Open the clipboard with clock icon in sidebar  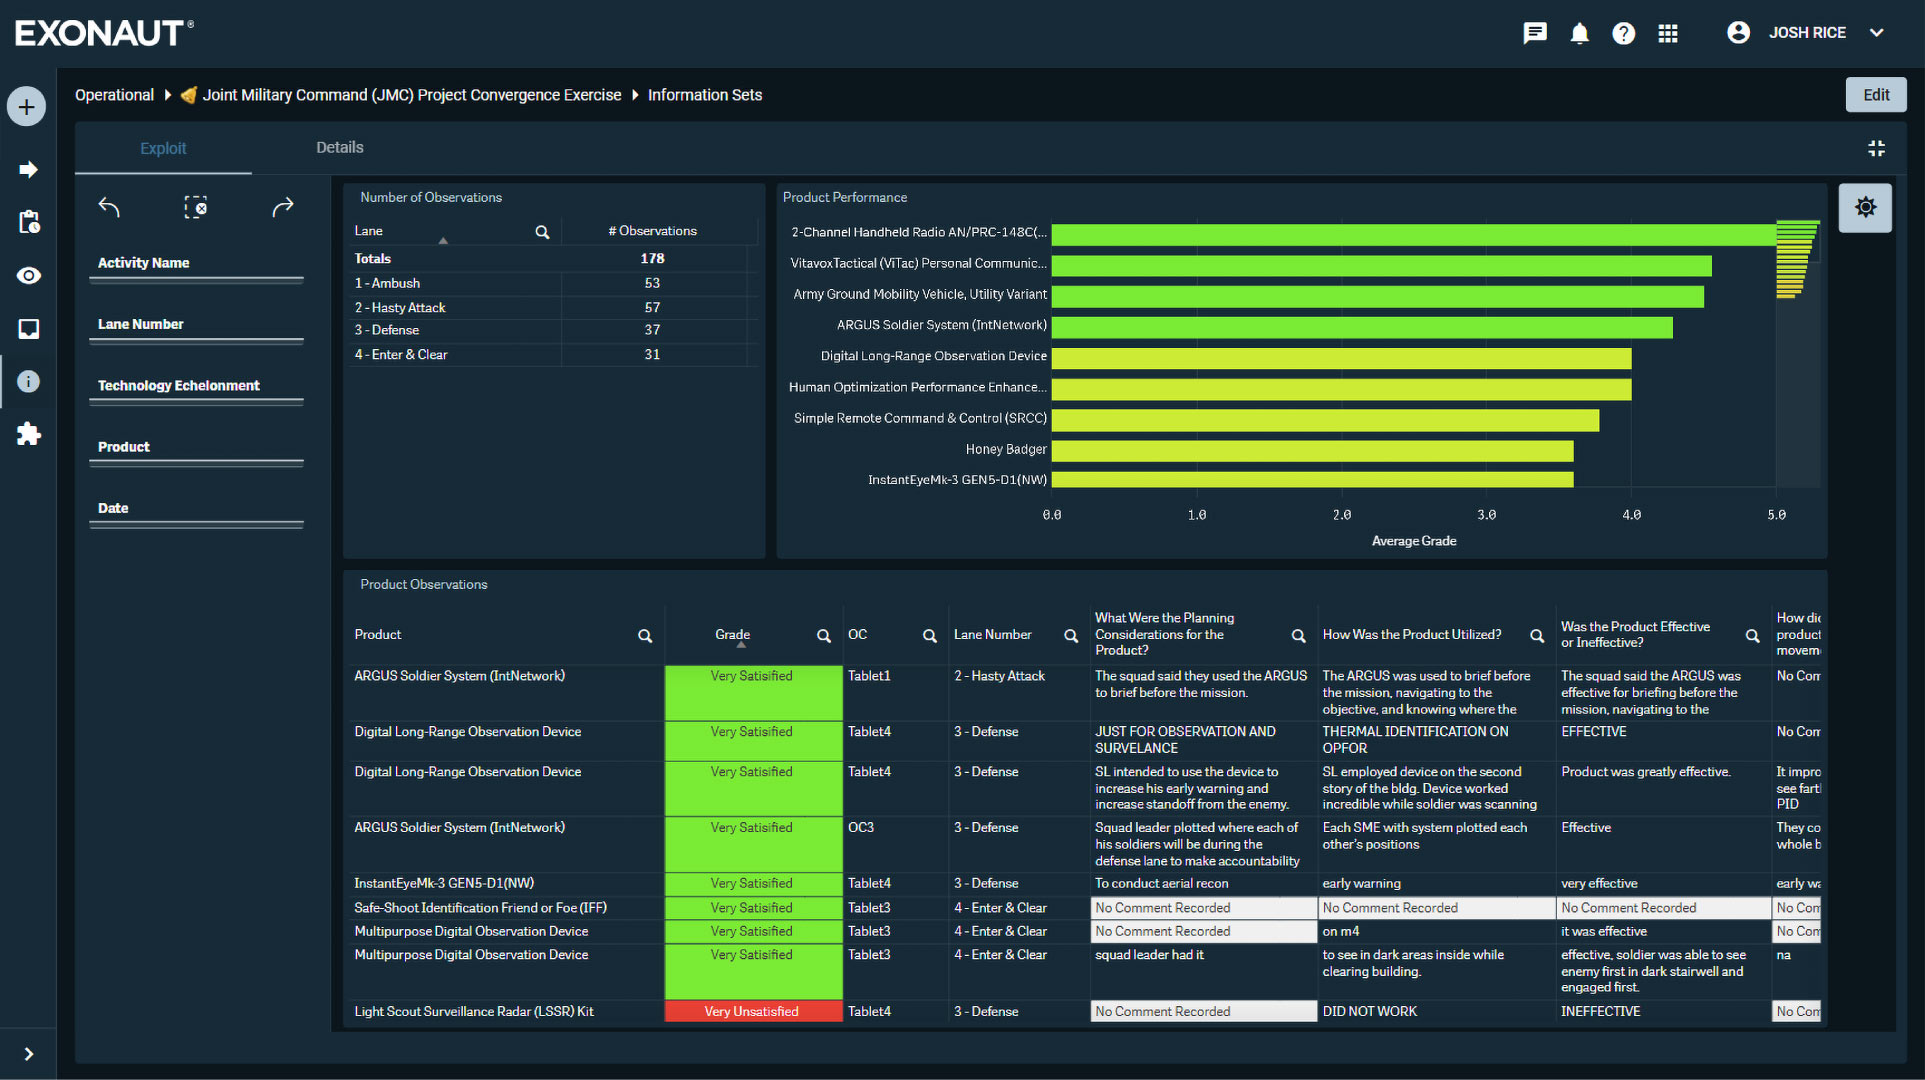[29, 222]
